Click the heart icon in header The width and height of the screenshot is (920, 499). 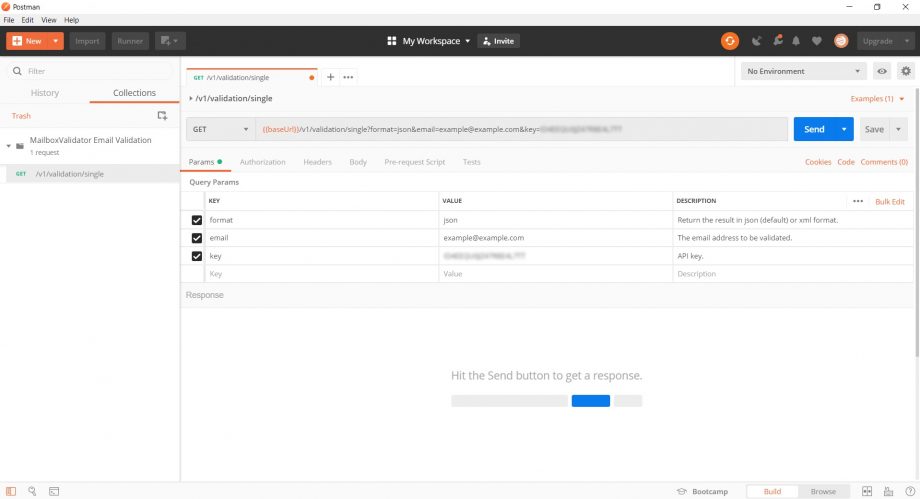tap(816, 41)
